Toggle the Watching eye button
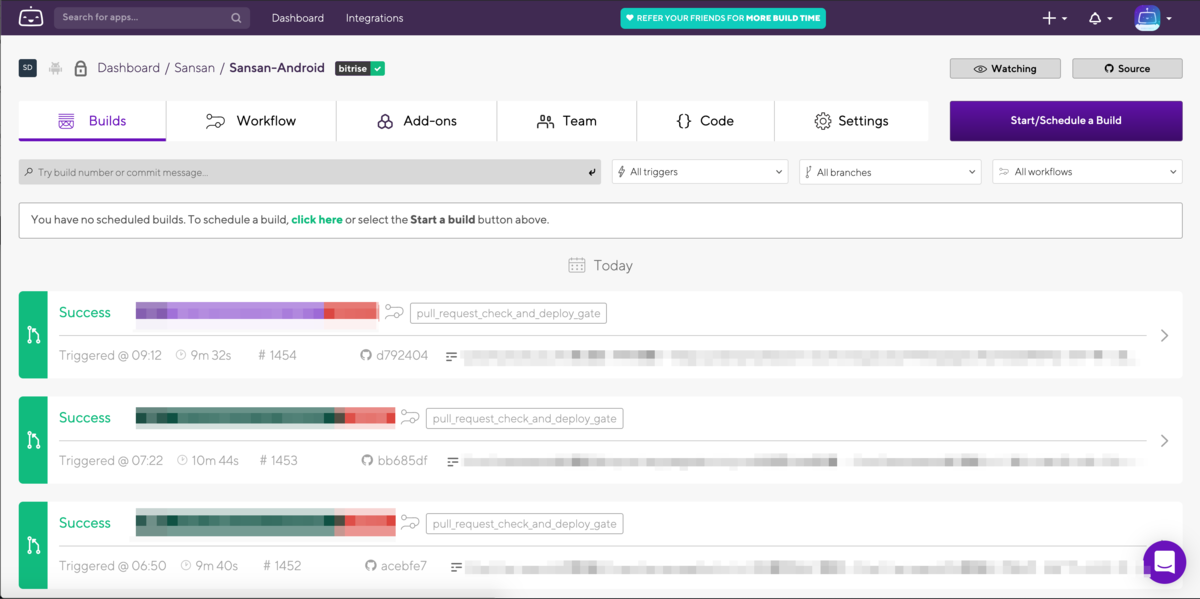 coord(1006,68)
